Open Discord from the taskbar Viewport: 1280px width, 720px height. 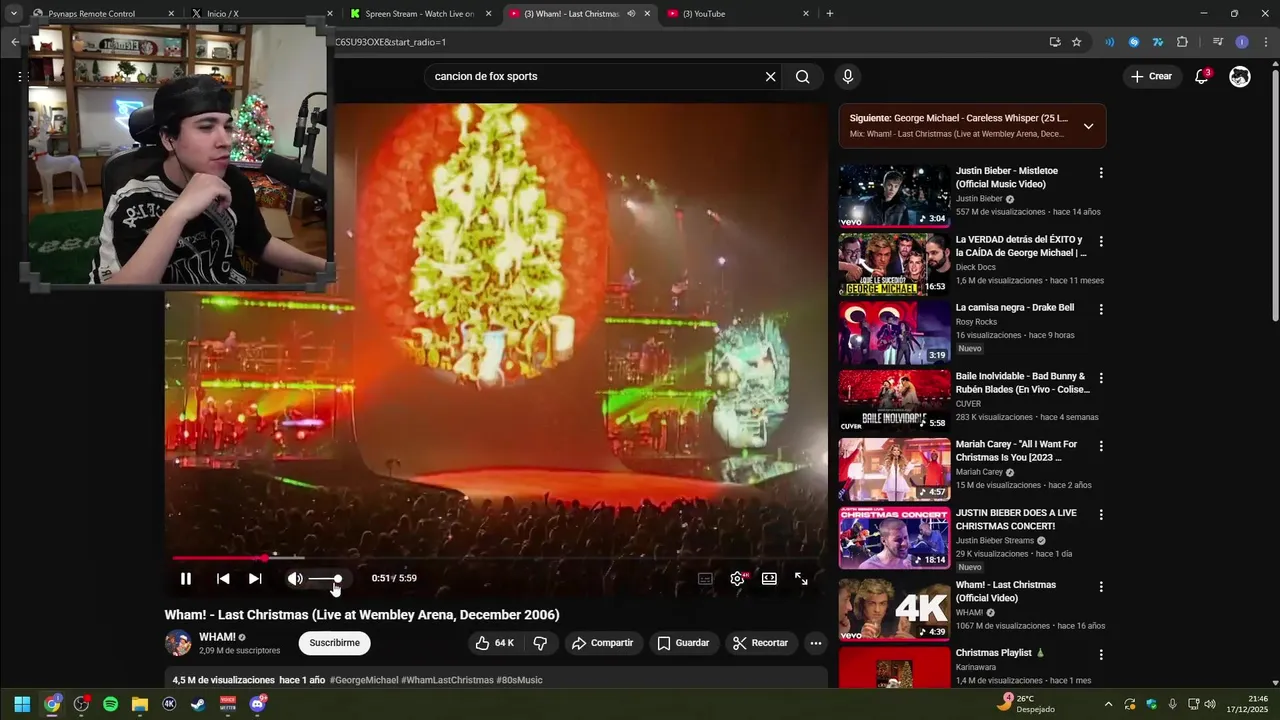click(258, 704)
